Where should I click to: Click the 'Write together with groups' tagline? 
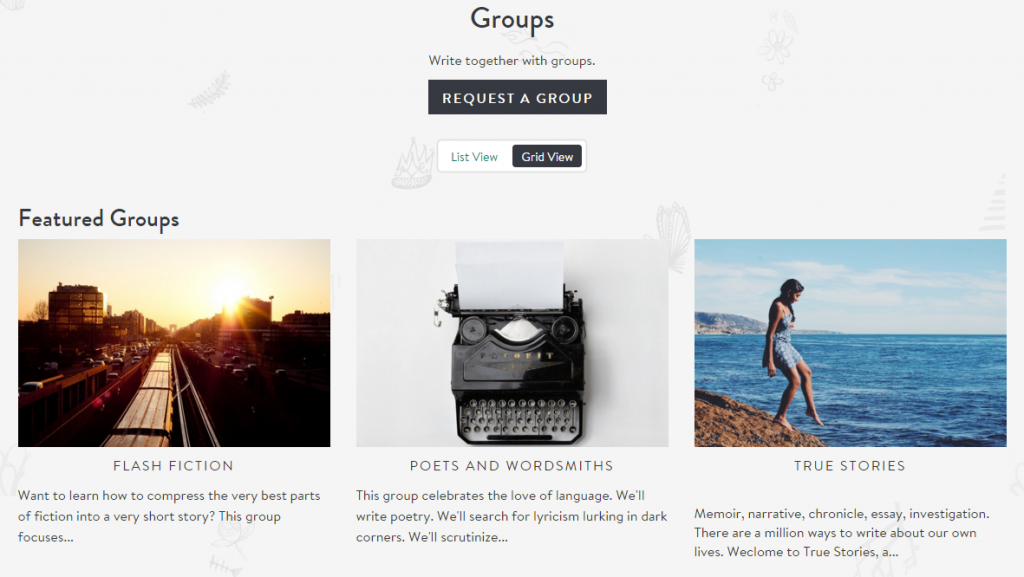[512, 61]
